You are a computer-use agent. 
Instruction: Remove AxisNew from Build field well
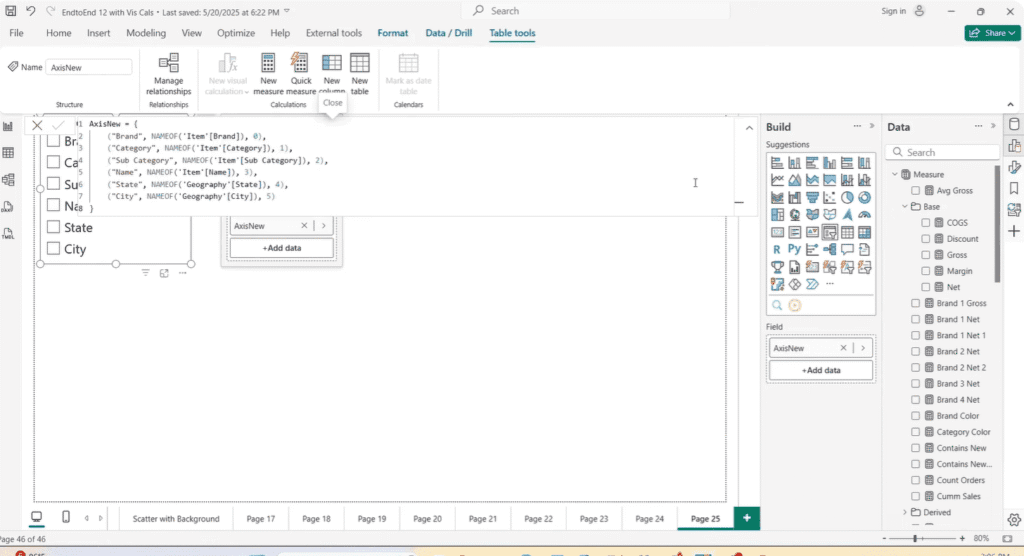tap(843, 348)
